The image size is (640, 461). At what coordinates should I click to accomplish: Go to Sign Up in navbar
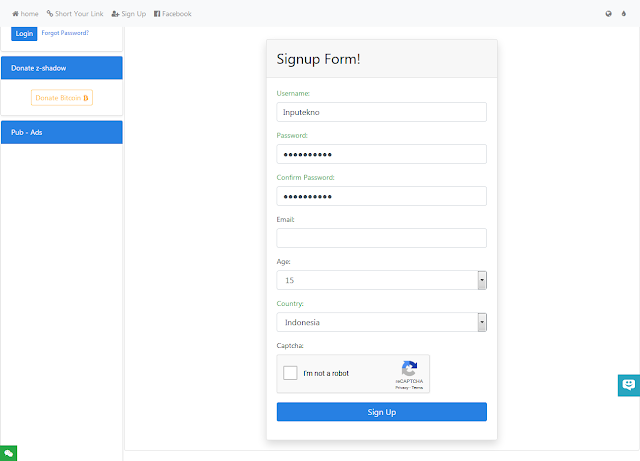coord(129,14)
